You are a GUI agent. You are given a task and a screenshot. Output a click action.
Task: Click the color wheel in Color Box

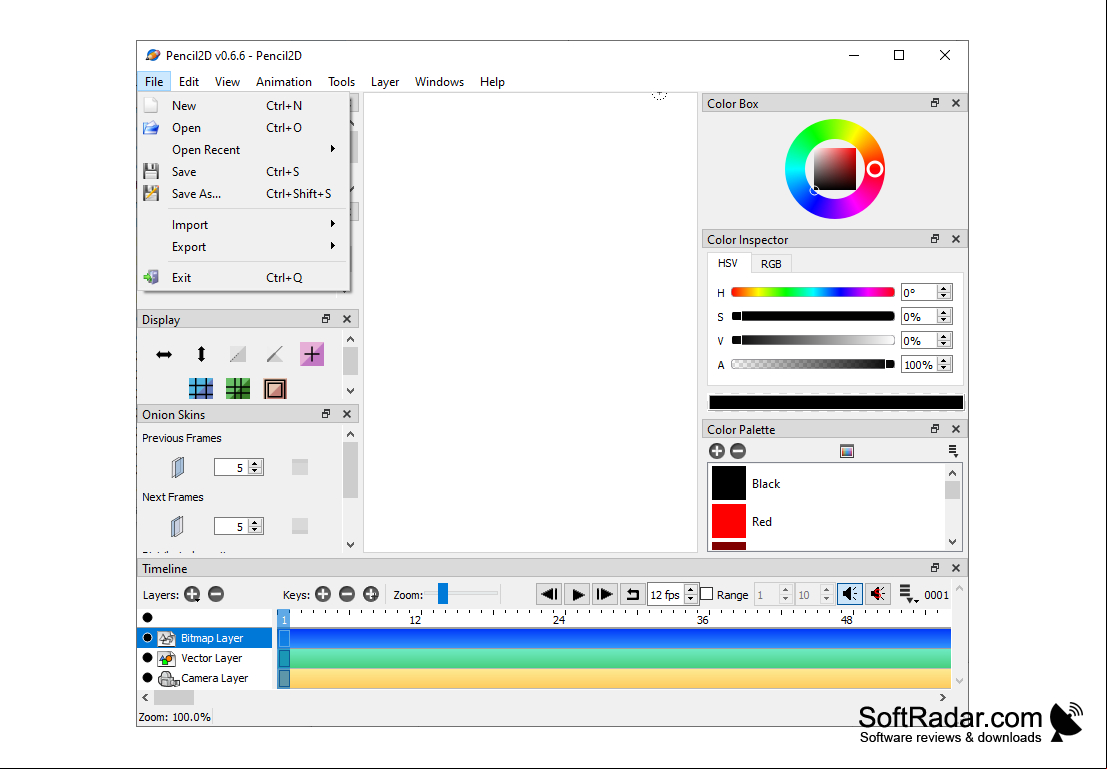[834, 169]
